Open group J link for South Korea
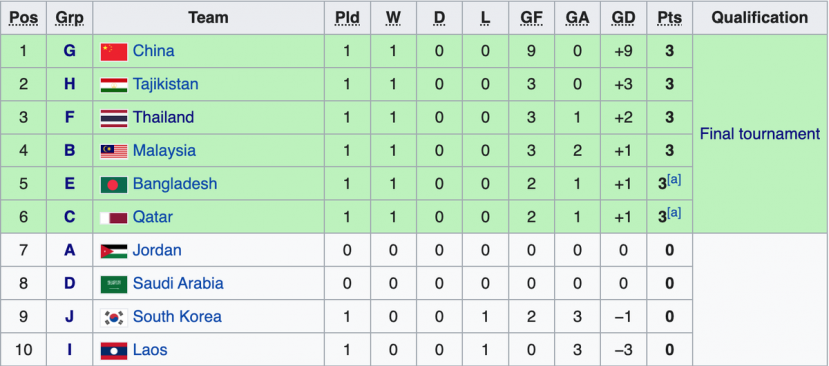The image size is (829, 366). pos(69,316)
